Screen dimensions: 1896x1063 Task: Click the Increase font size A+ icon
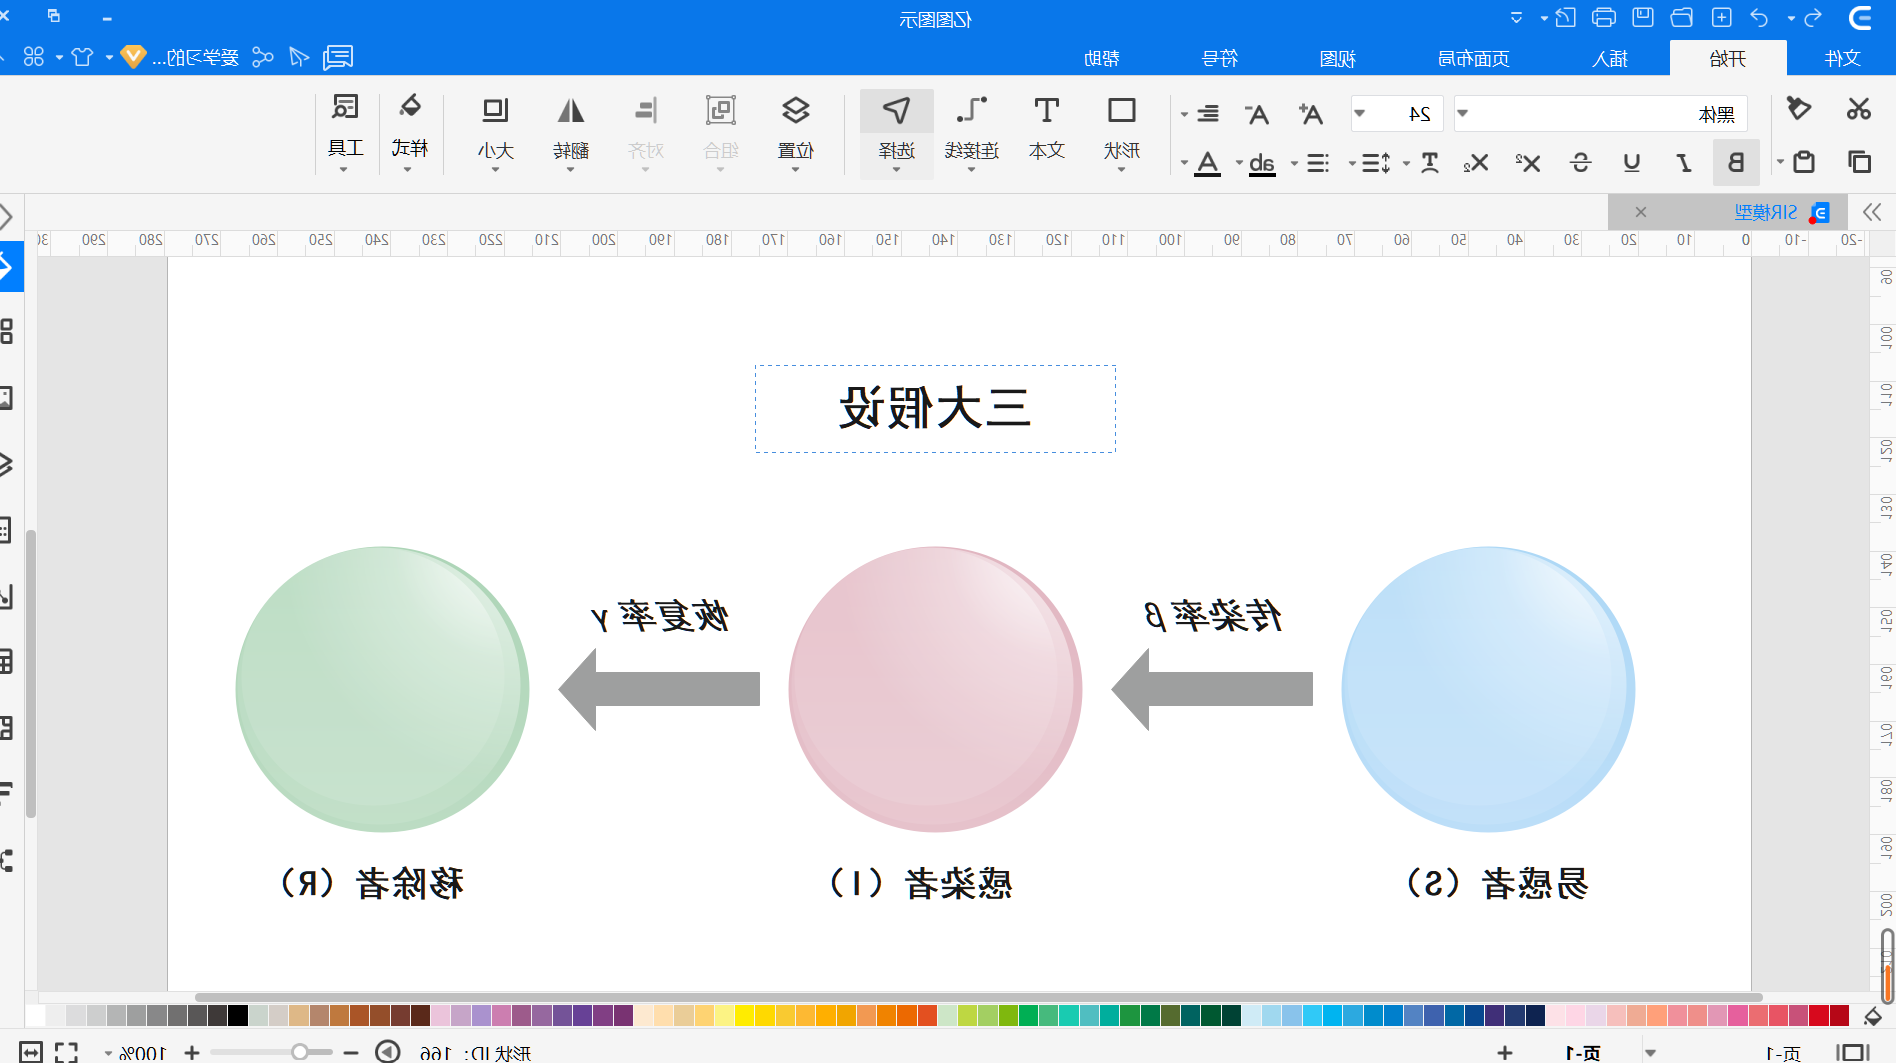coord(1310,114)
